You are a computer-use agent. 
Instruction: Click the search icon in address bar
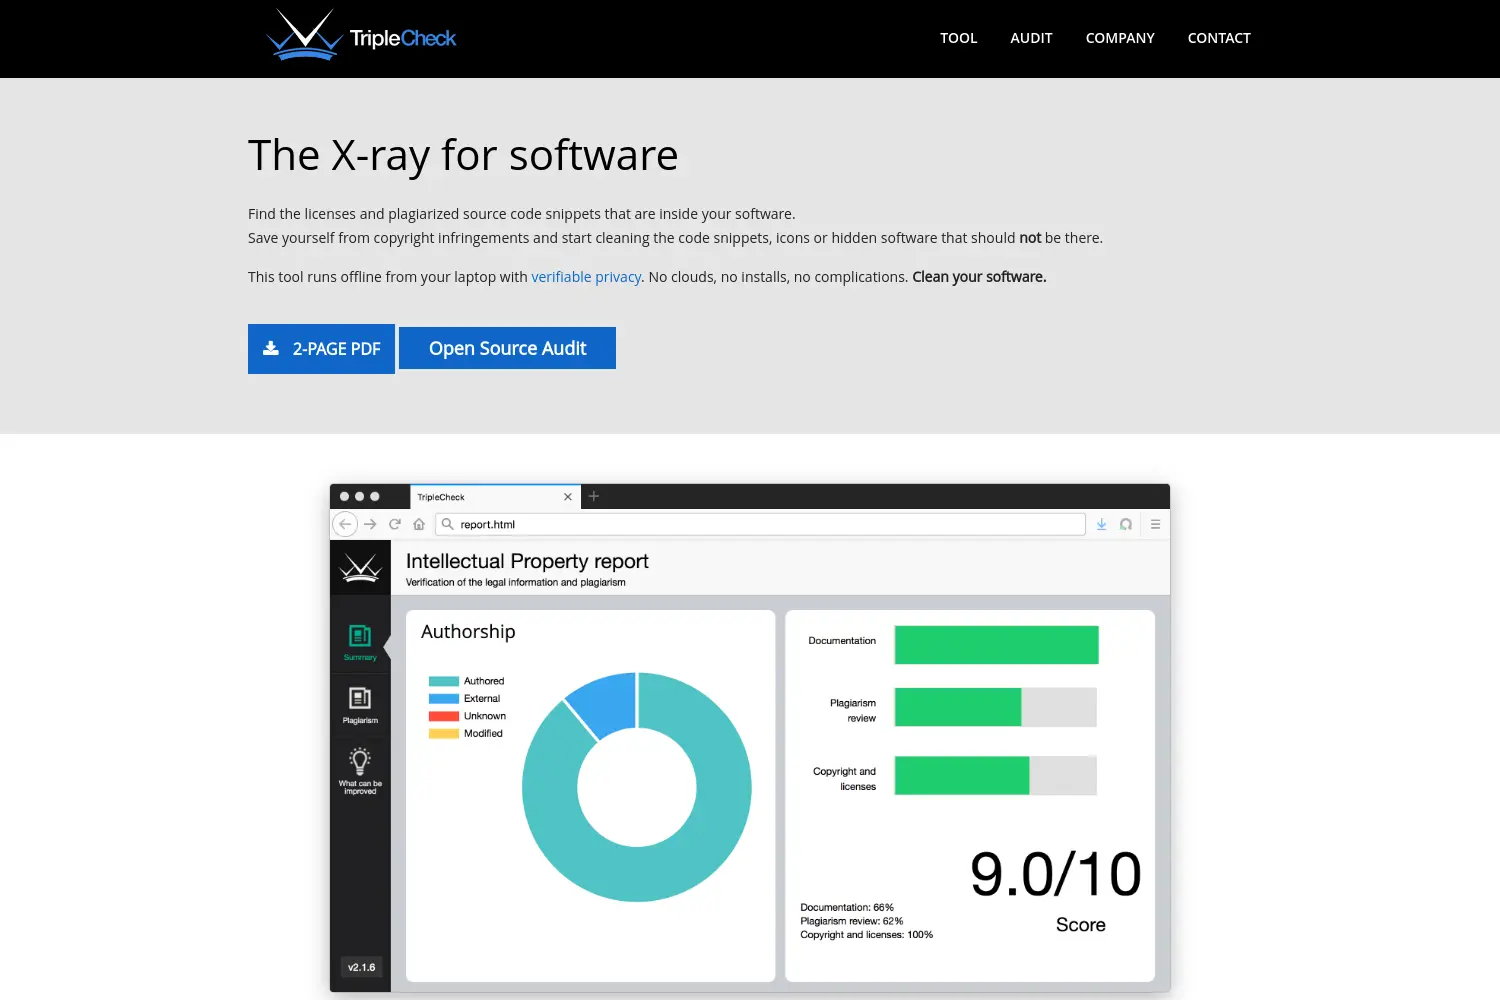coord(448,524)
